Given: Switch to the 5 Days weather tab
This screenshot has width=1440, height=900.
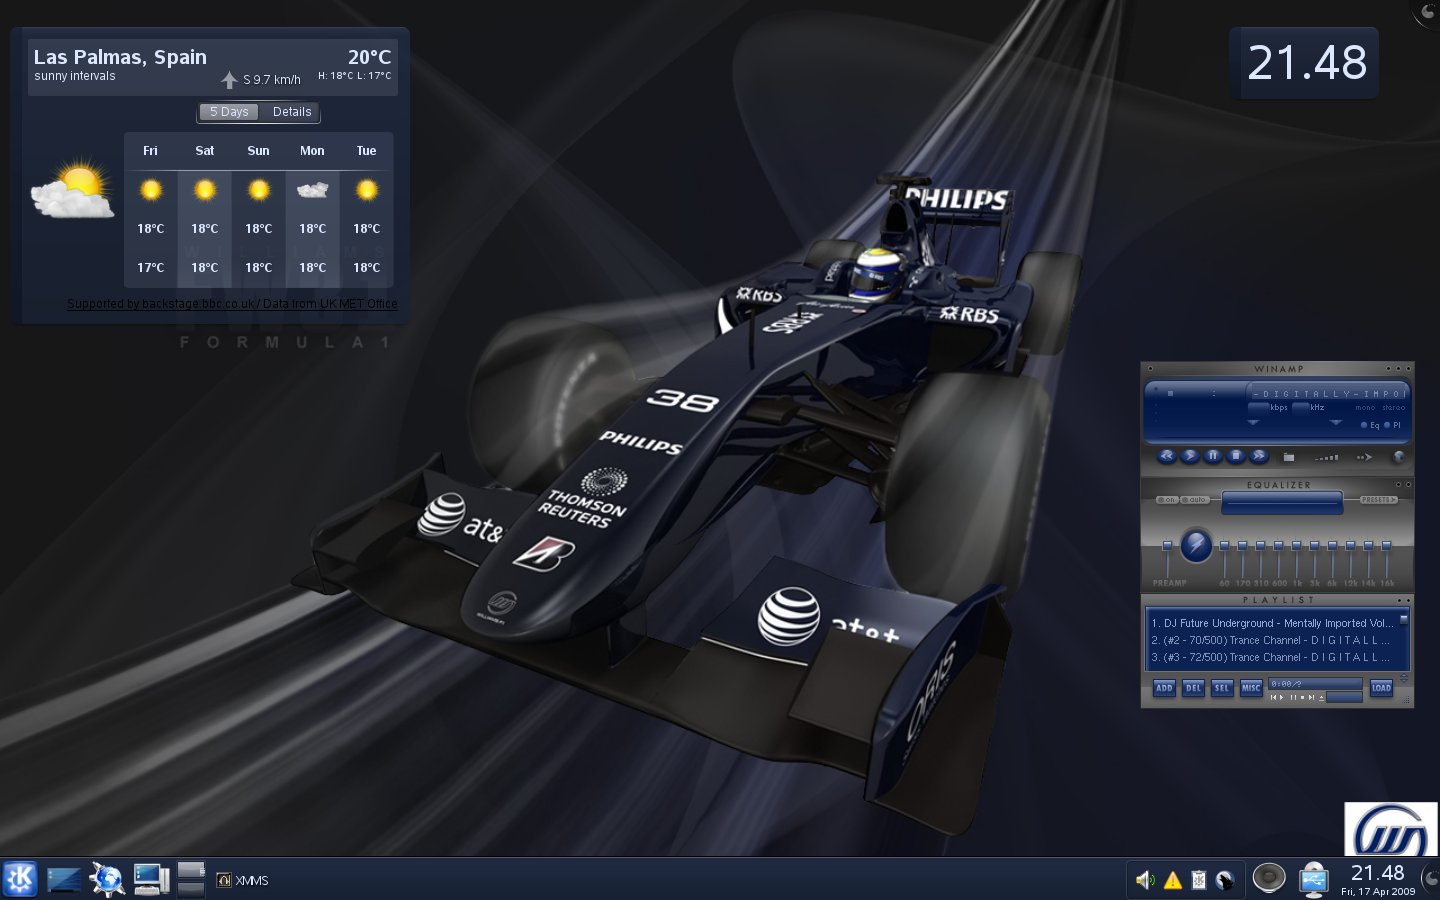Looking at the screenshot, I should (229, 112).
